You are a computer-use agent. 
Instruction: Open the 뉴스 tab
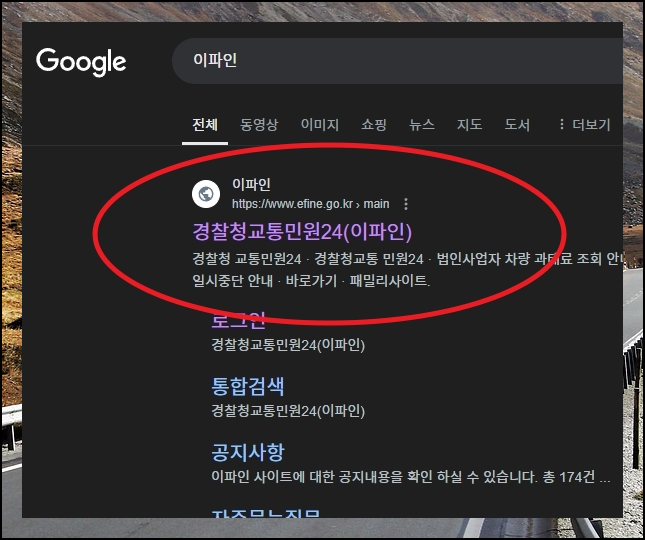point(422,125)
